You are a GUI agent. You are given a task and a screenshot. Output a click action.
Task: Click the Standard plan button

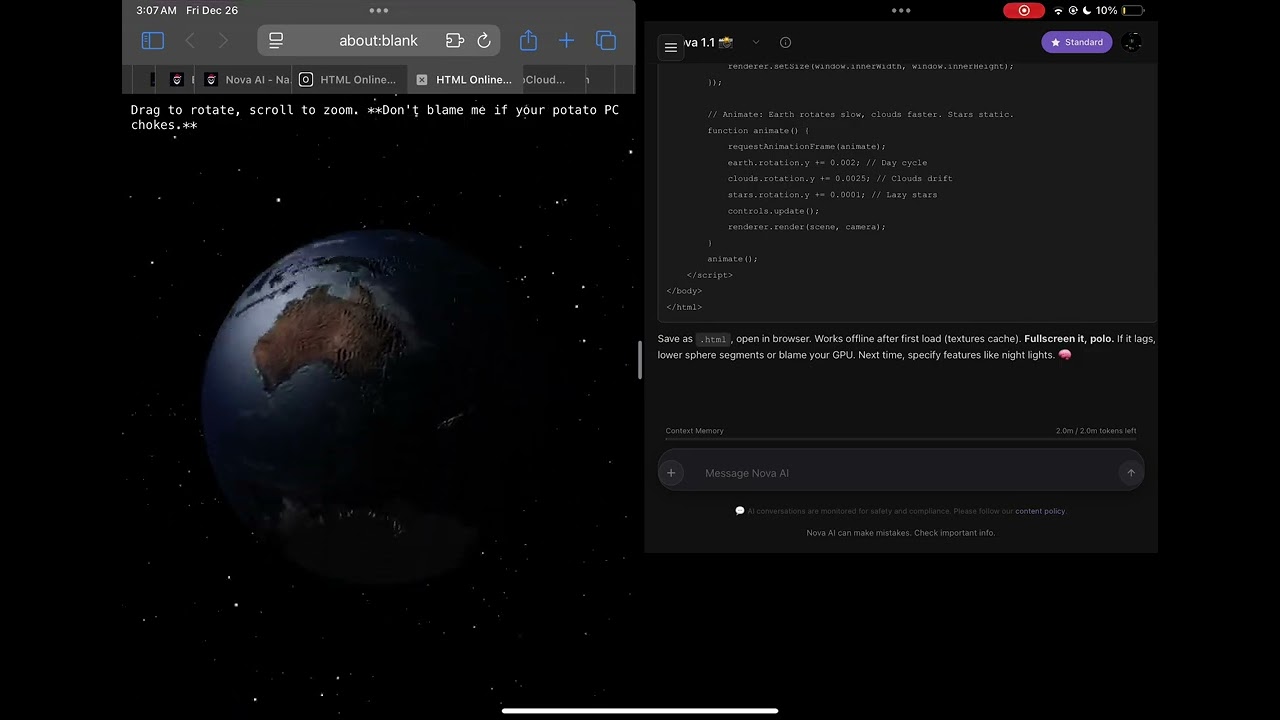point(1077,42)
